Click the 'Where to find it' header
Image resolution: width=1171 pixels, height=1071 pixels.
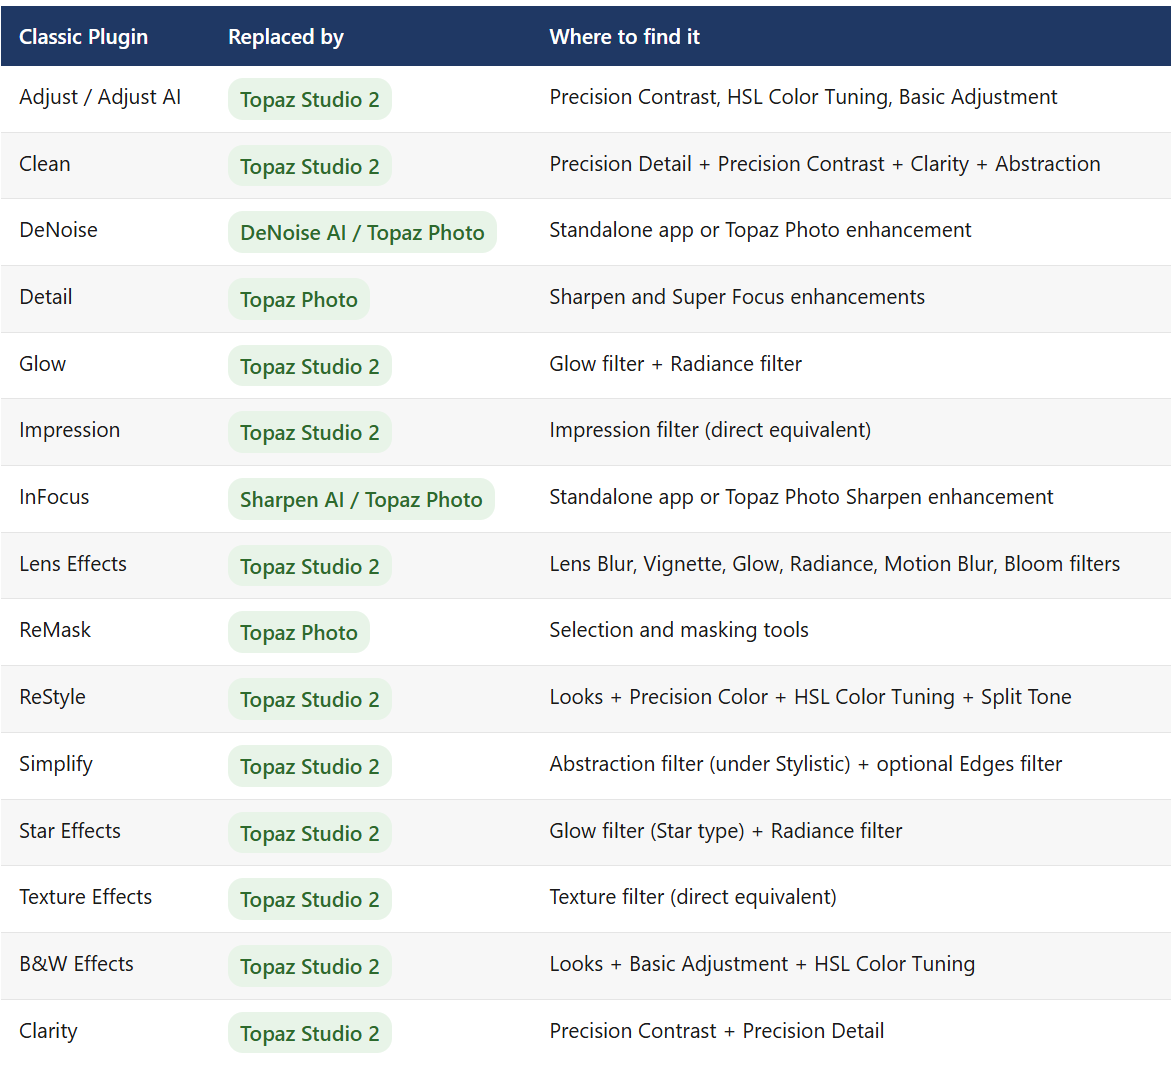[x=624, y=37]
